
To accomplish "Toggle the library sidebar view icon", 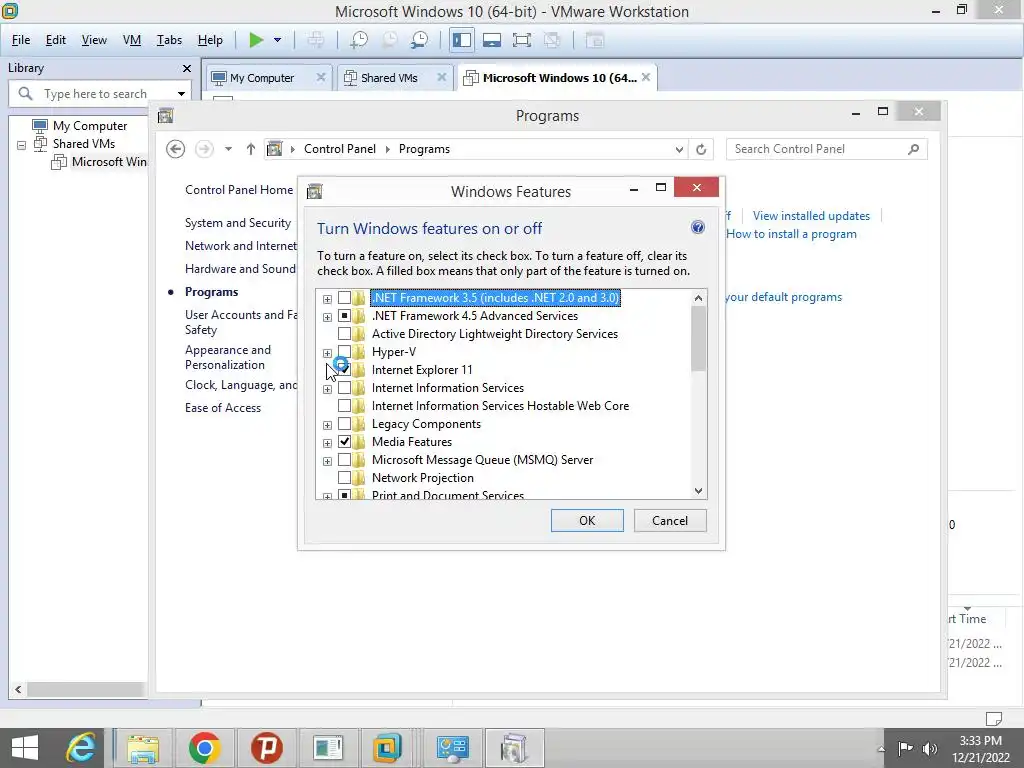I will point(462,40).
